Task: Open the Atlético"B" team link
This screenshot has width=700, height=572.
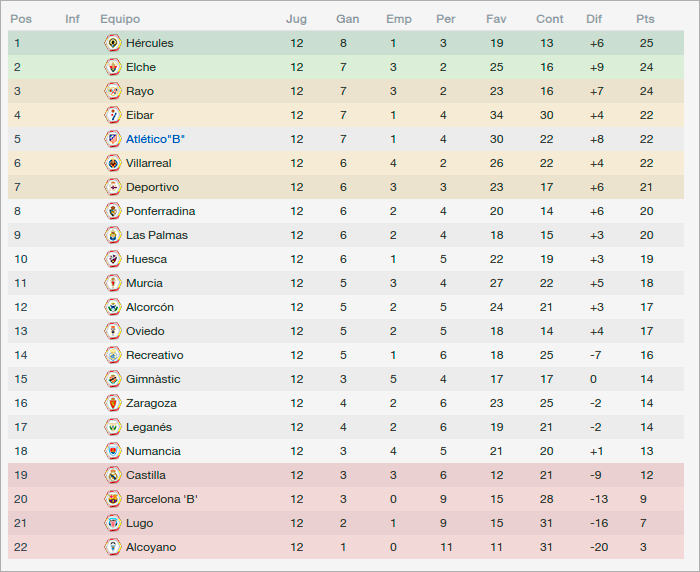Action: (155, 139)
